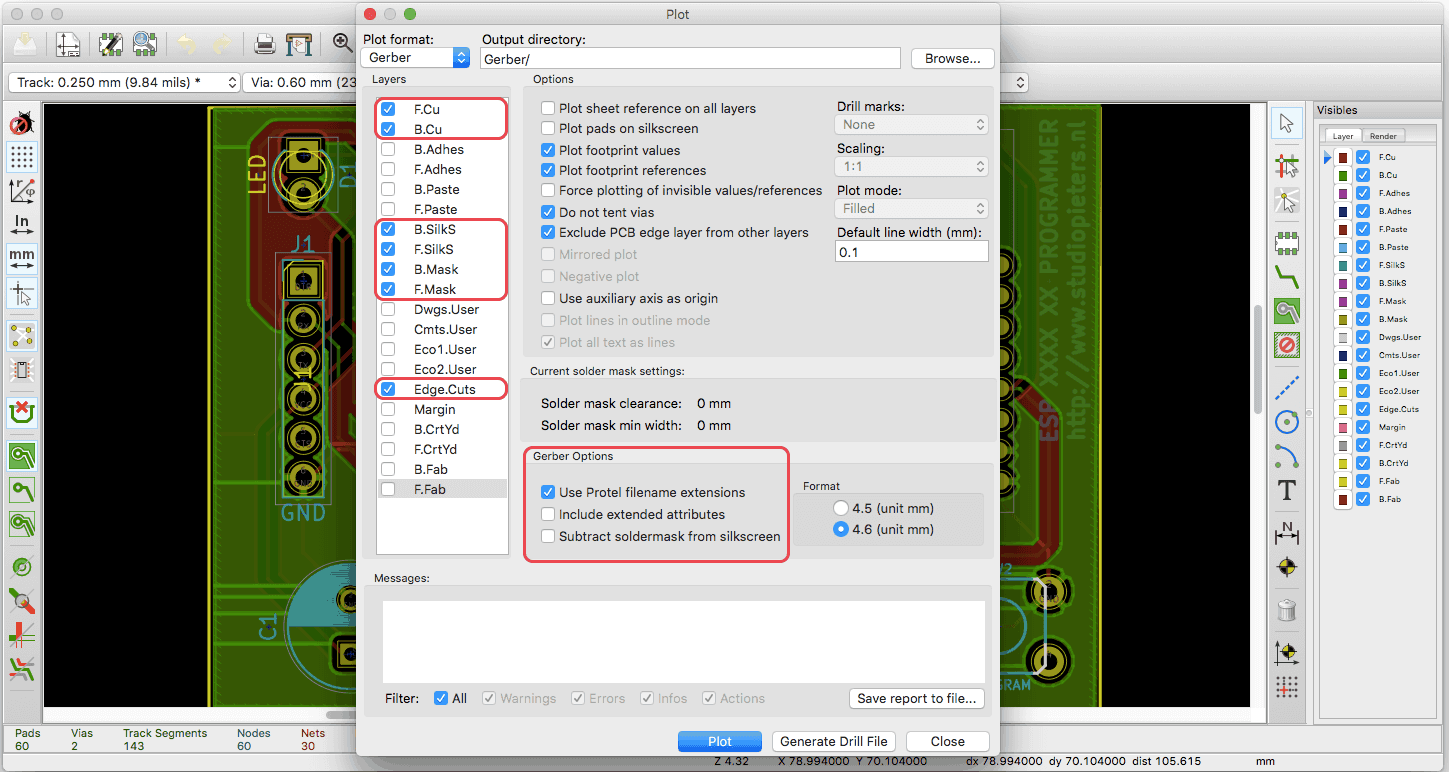1449x772 pixels.
Task: Select add keepout area tool
Action: click(x=1287, y=346)
